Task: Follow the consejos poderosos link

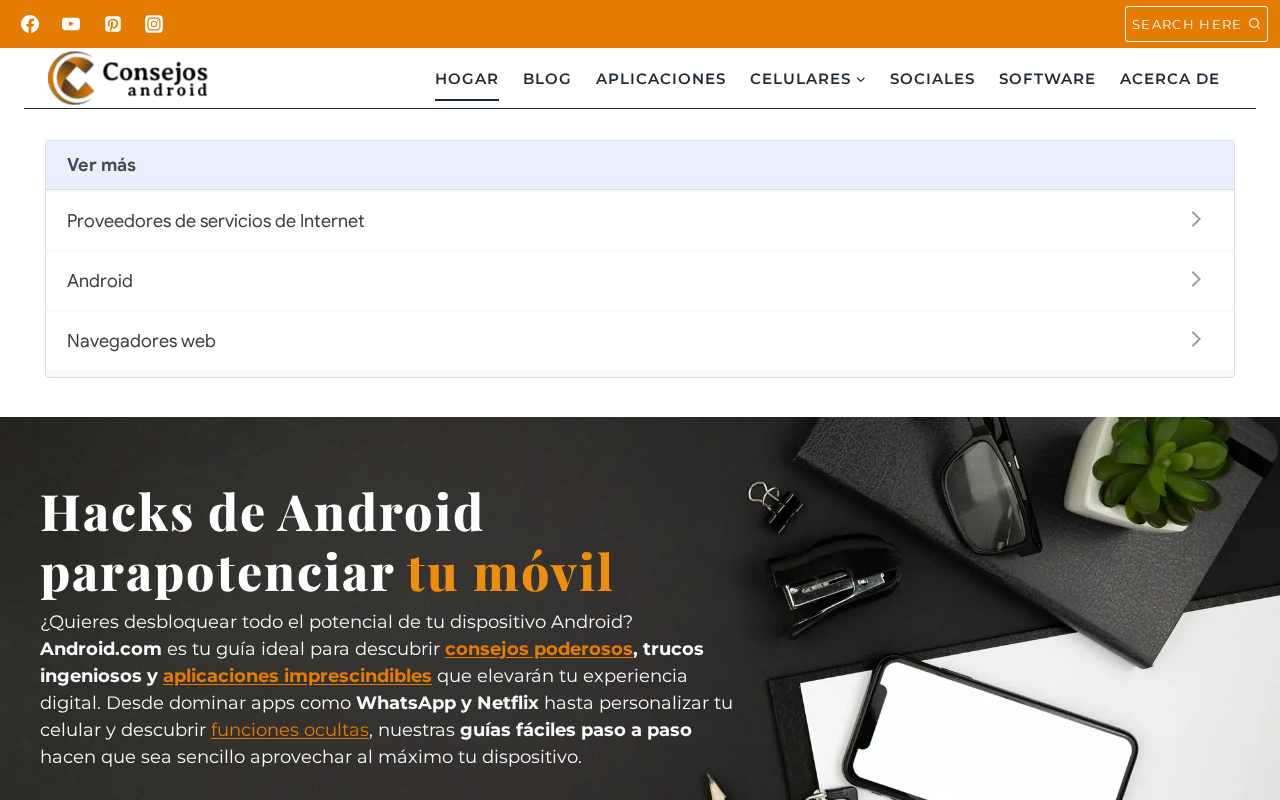Action: pyautogui.click(x=539, y=649)
